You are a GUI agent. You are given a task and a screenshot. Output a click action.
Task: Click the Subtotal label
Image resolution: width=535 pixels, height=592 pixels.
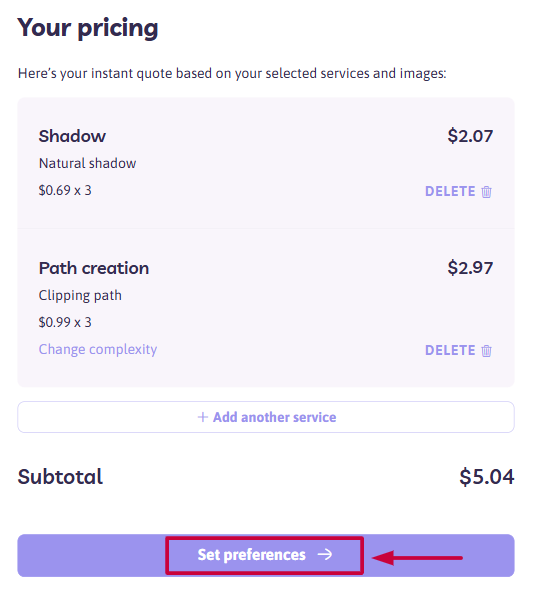pos(60,476)
